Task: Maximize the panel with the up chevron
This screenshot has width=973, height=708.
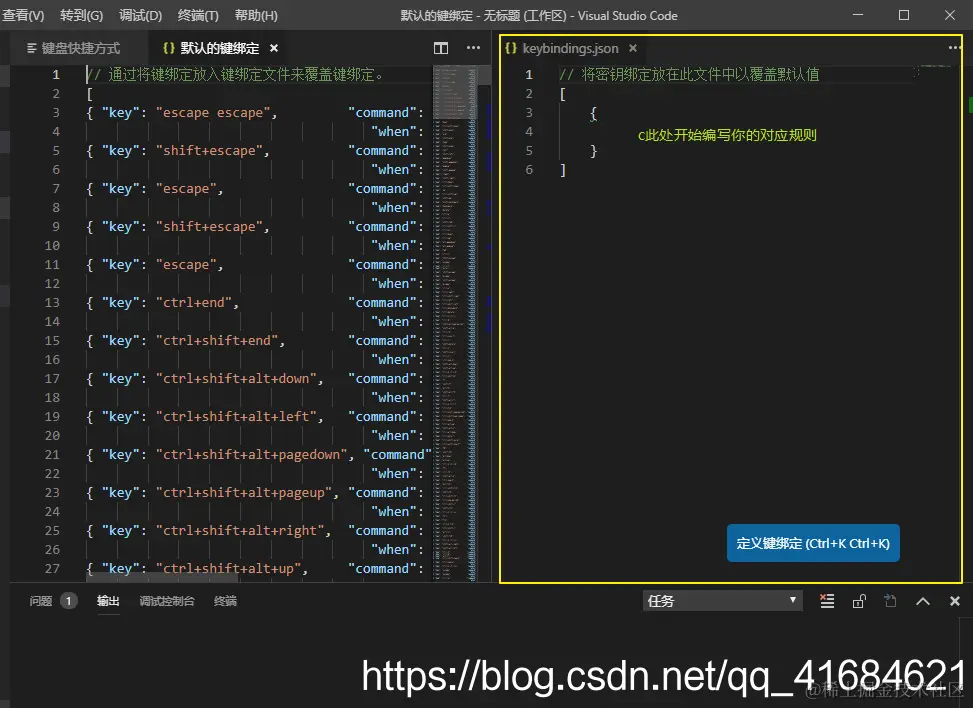Action: 923,601
